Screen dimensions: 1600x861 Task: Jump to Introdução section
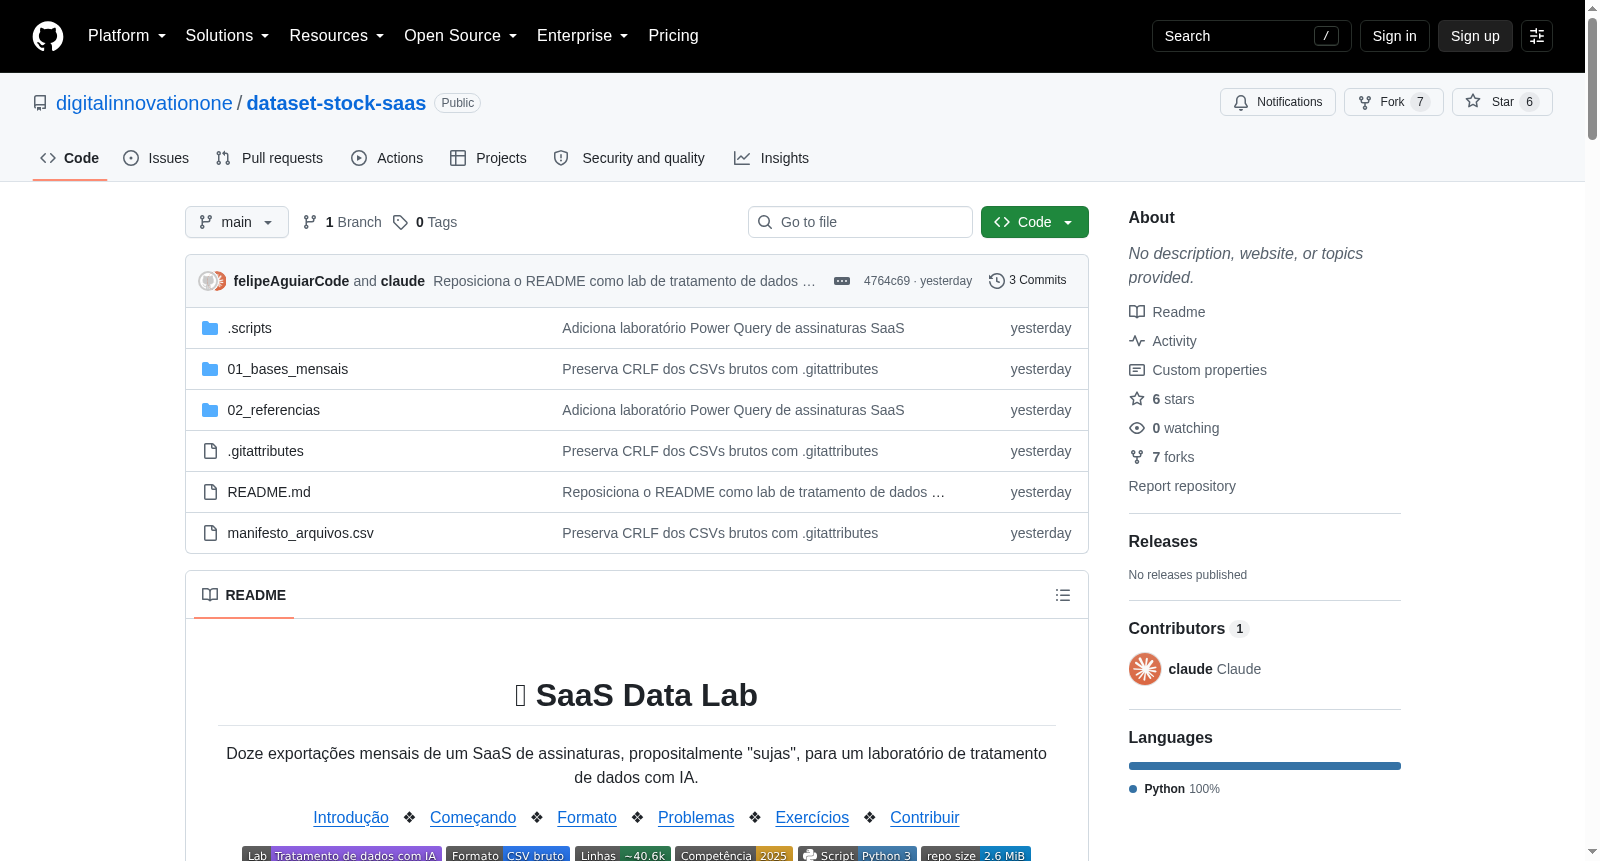[351, 817]
